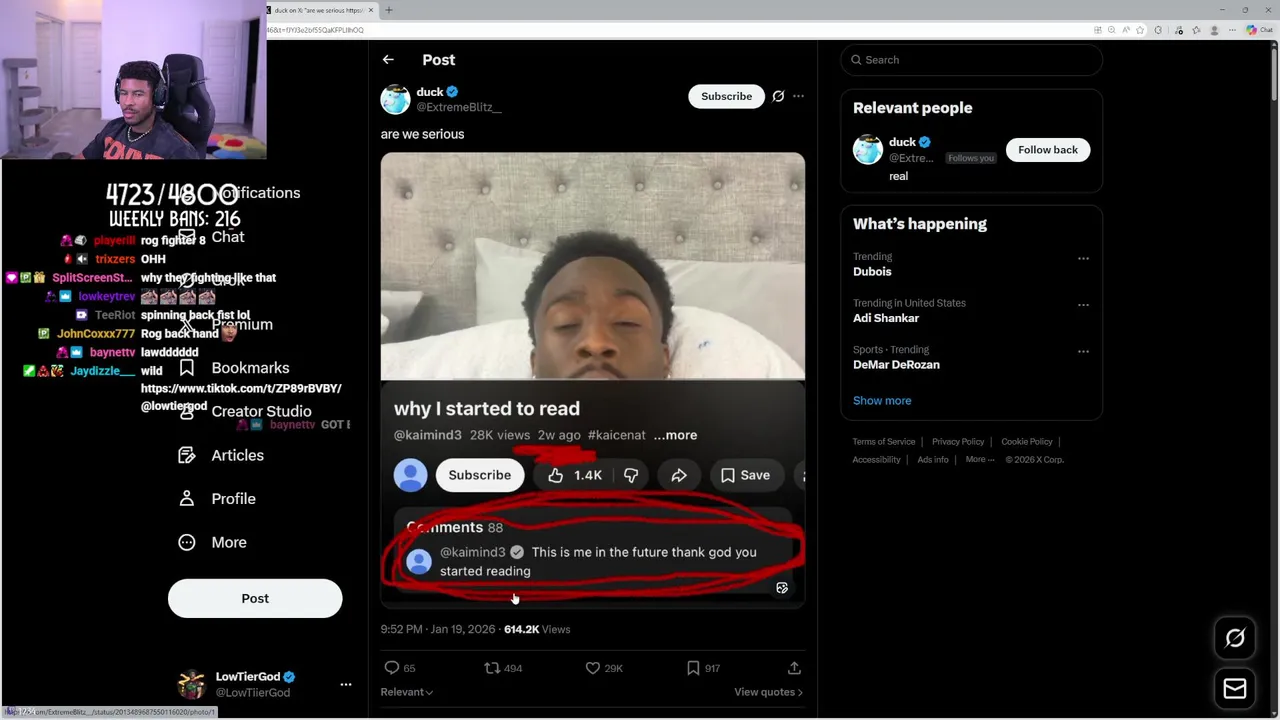The image size is (1280, 720).
Task: Open the More menu in the sidebar
Action: point(212,542)
